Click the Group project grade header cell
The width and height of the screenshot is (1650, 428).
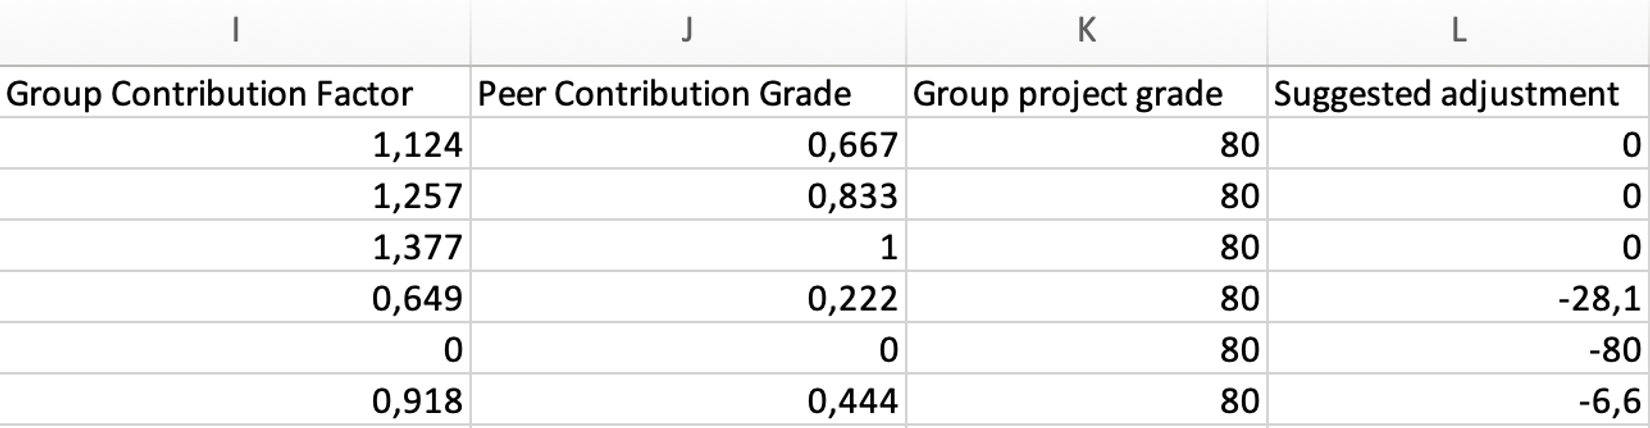tap(1086, 93)
